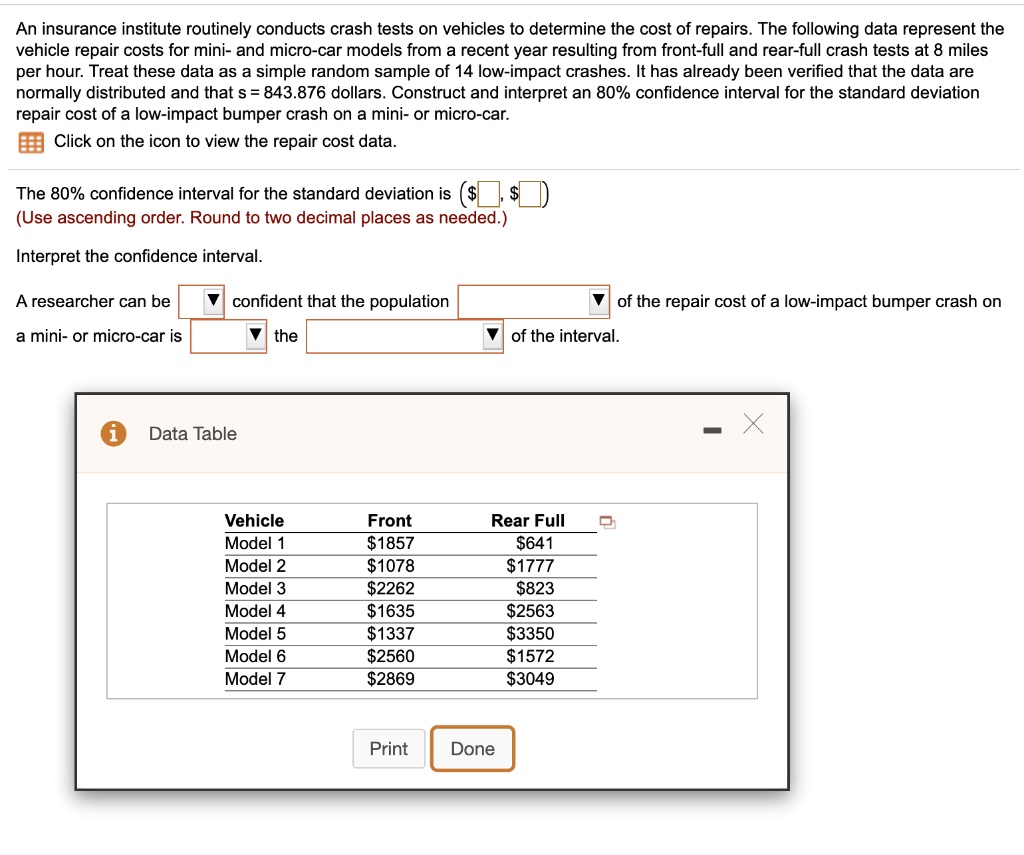Select the Front column header
Screen dimensions: 1024x855
tap(389, 521)
